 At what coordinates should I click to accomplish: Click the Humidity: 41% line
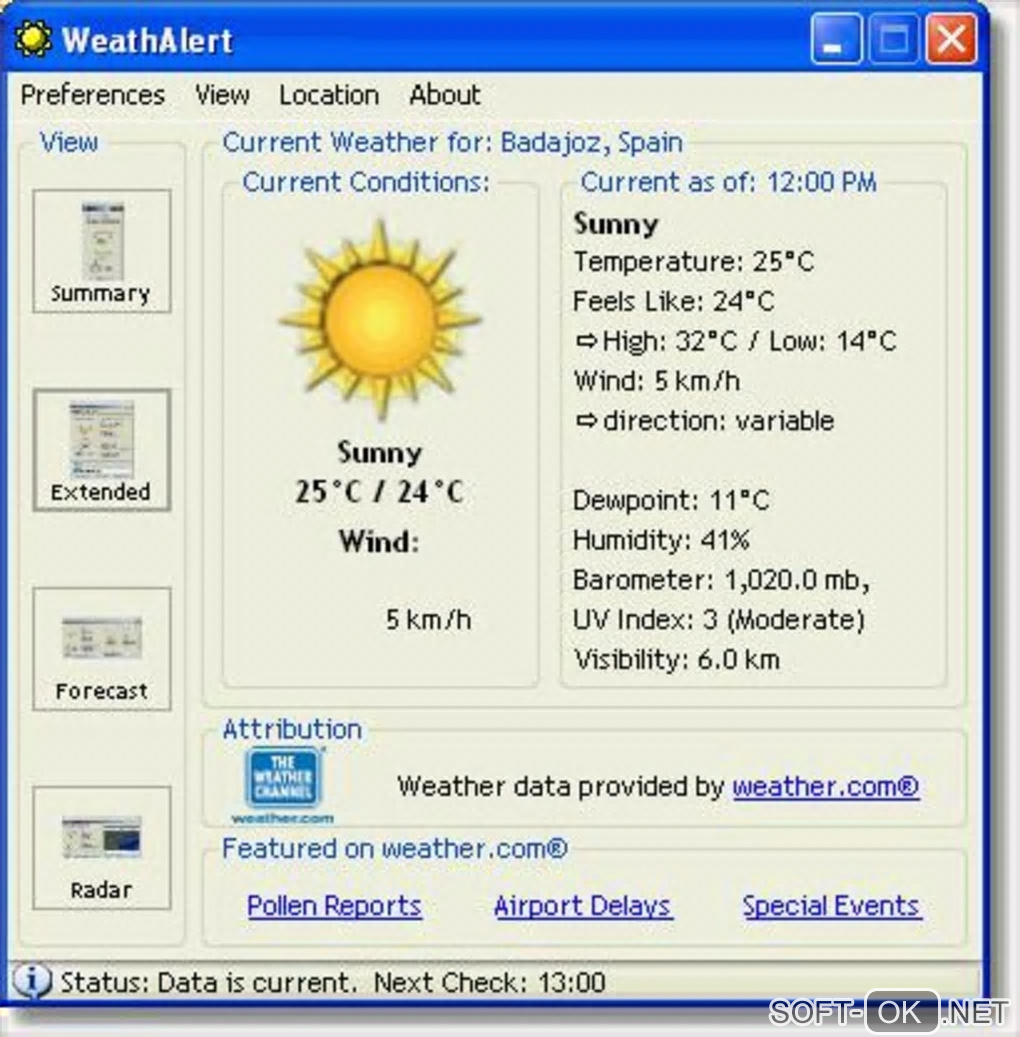click(661, 540)
